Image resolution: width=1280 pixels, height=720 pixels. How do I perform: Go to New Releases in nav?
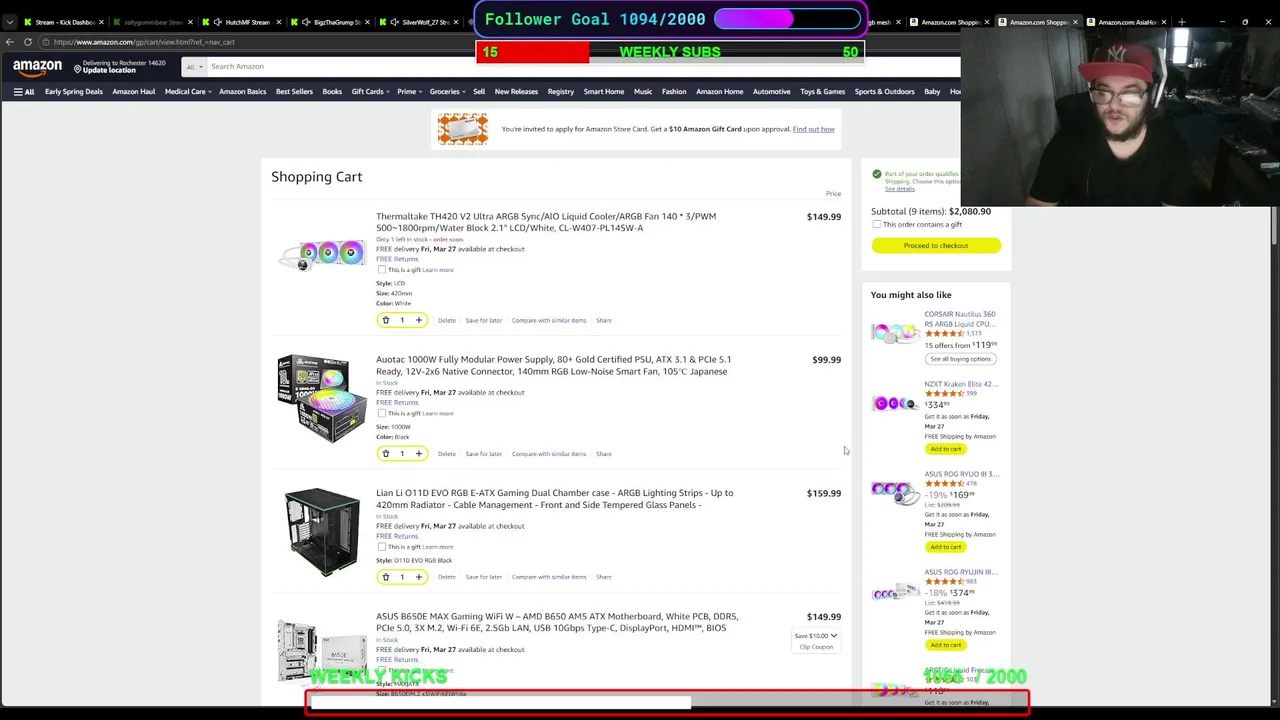point(516,92)
